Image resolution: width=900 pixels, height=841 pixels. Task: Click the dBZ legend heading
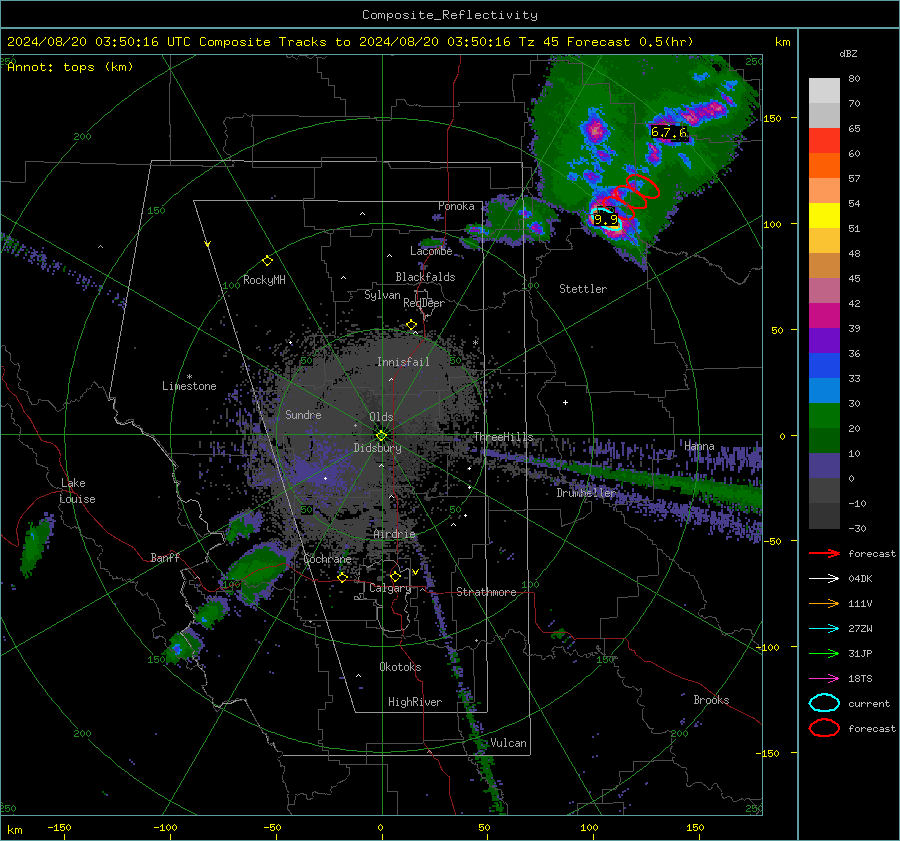848,54
